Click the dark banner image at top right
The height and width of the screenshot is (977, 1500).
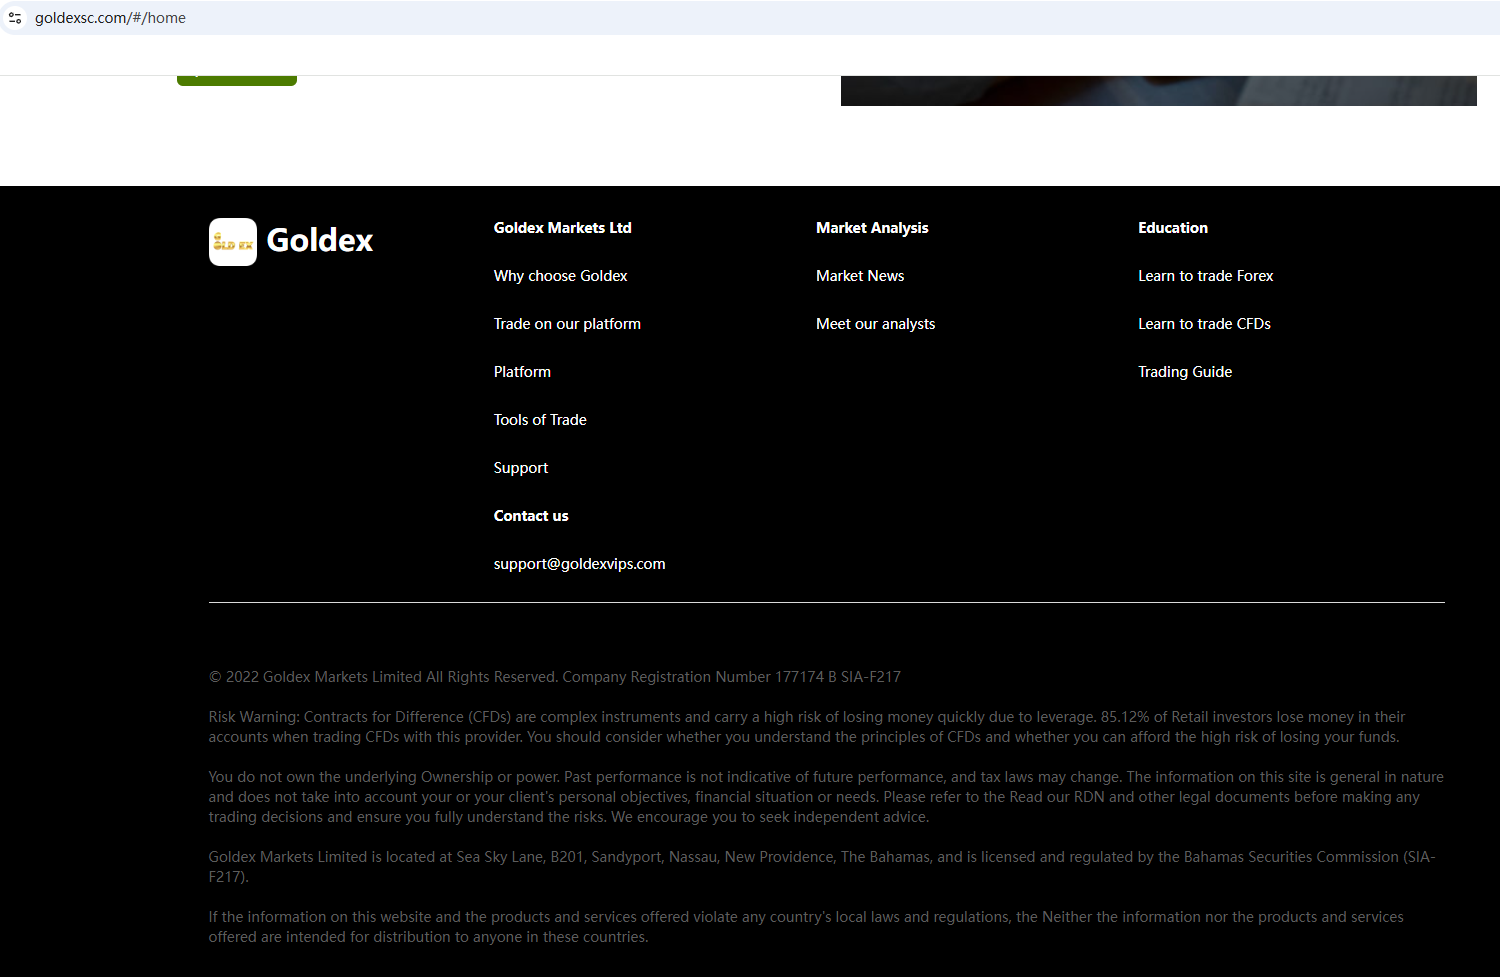pyautogui.click(x=1159, y=91)
